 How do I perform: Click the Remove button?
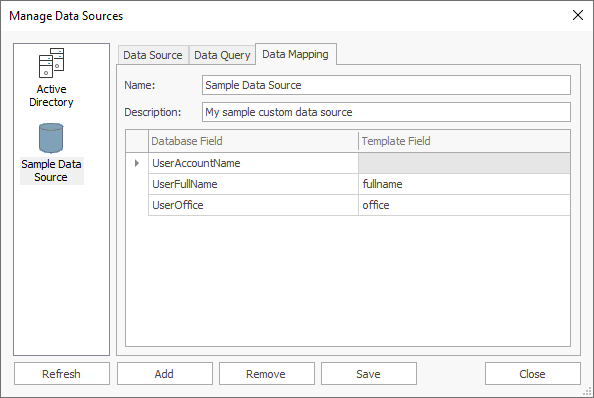[266, 374]
